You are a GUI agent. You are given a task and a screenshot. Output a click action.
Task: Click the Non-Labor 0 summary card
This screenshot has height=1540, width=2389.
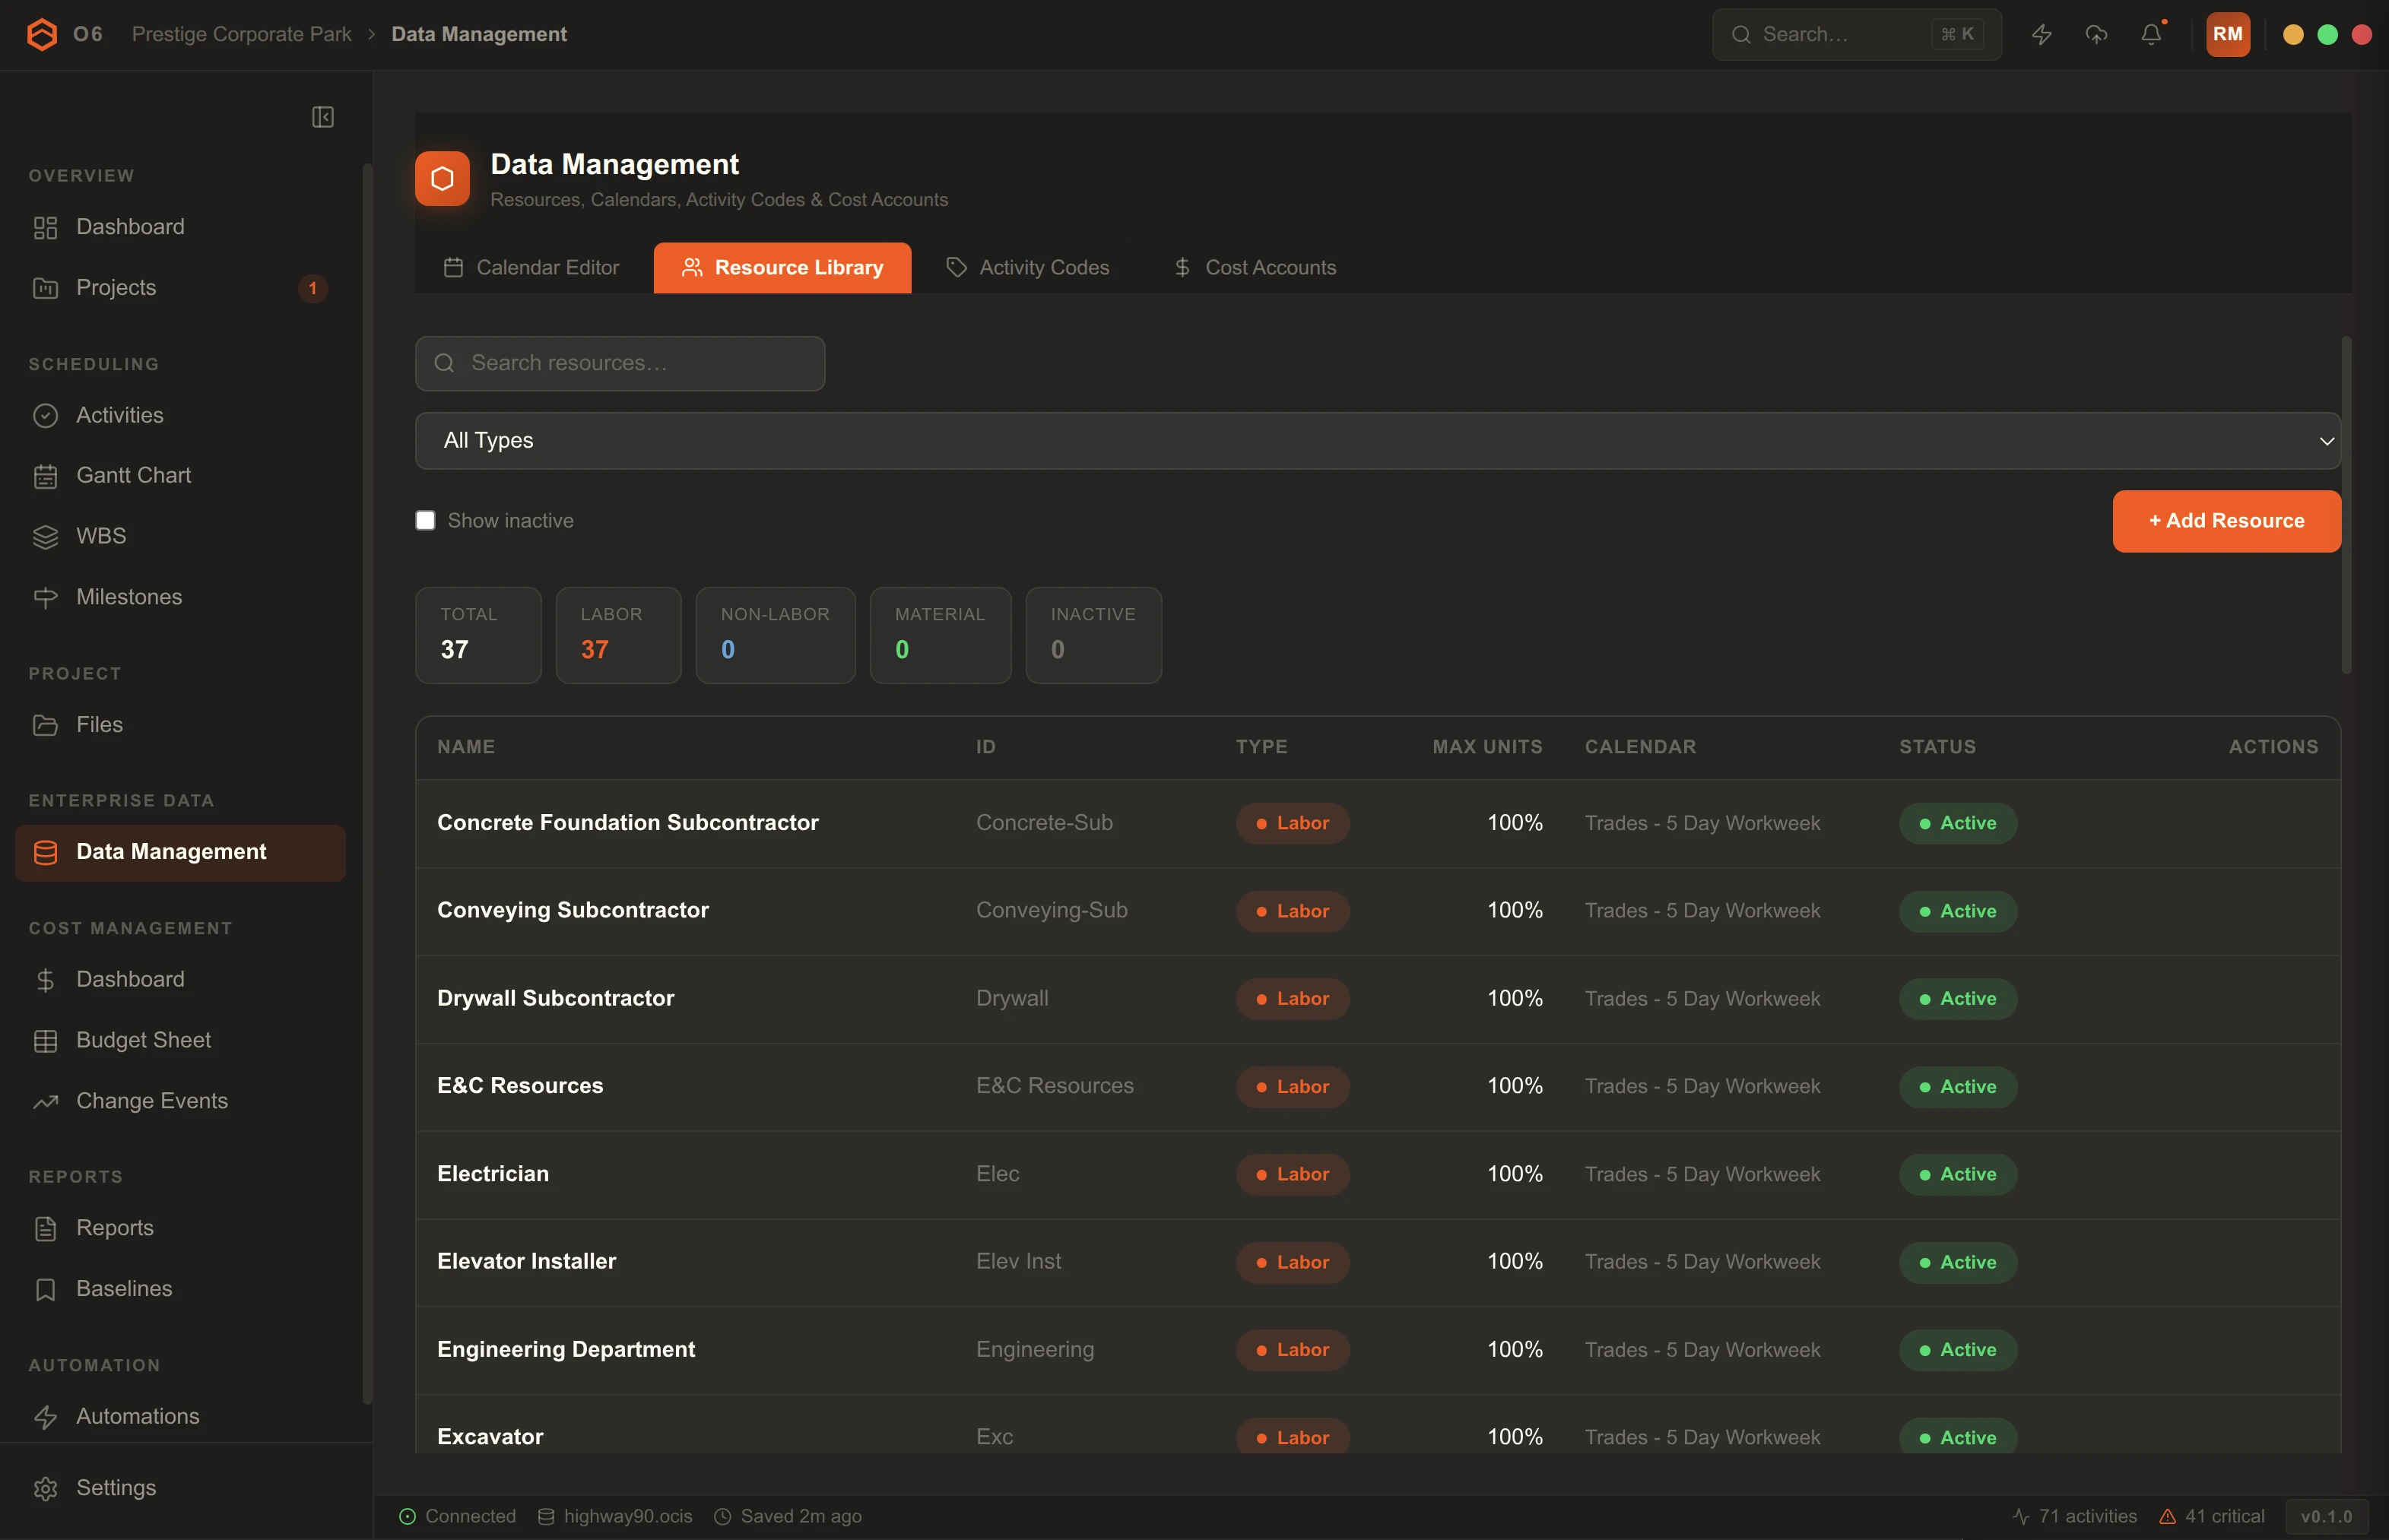[x=775, y=635]
